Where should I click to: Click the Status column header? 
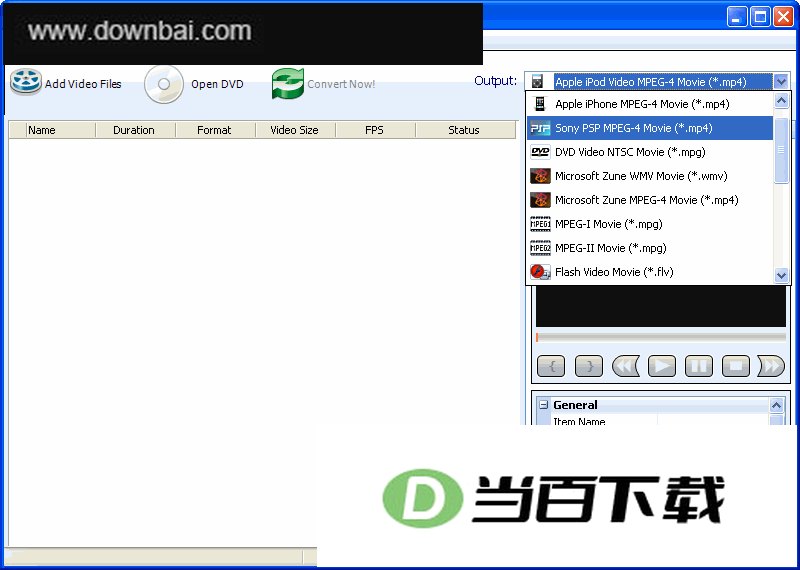[x=464, y=130]
